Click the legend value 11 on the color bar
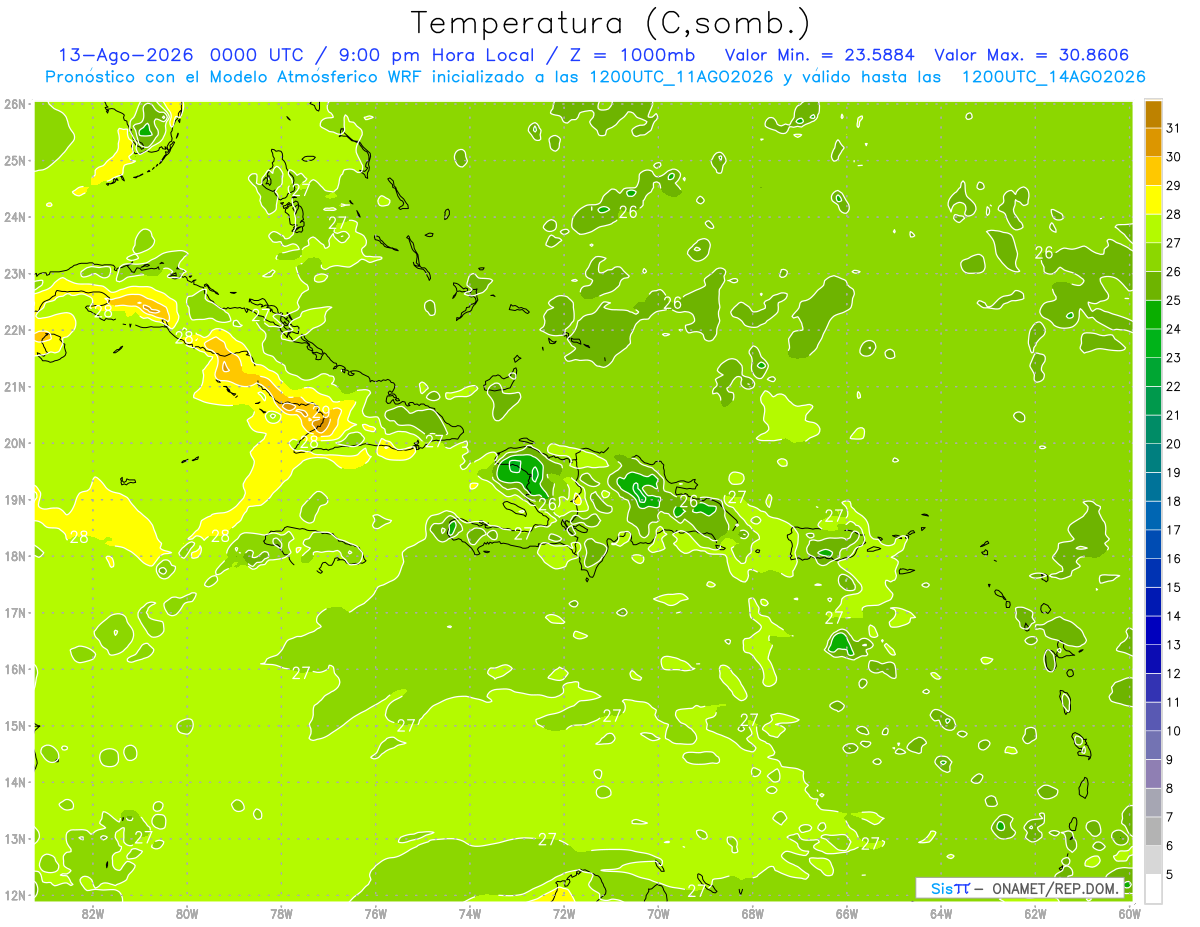This screenshot has width=1200, height=927. tap(1174, 702)
